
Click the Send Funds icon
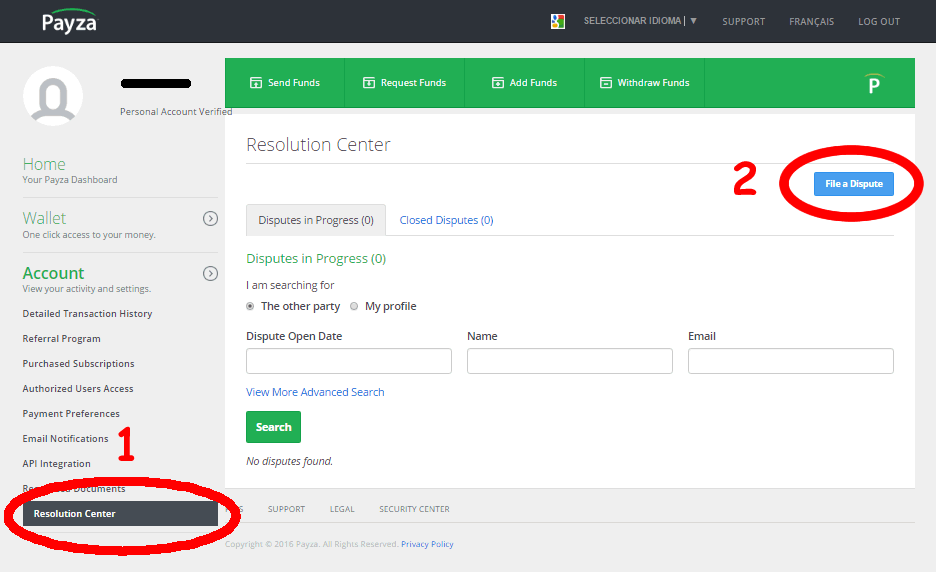coord(255,83)
